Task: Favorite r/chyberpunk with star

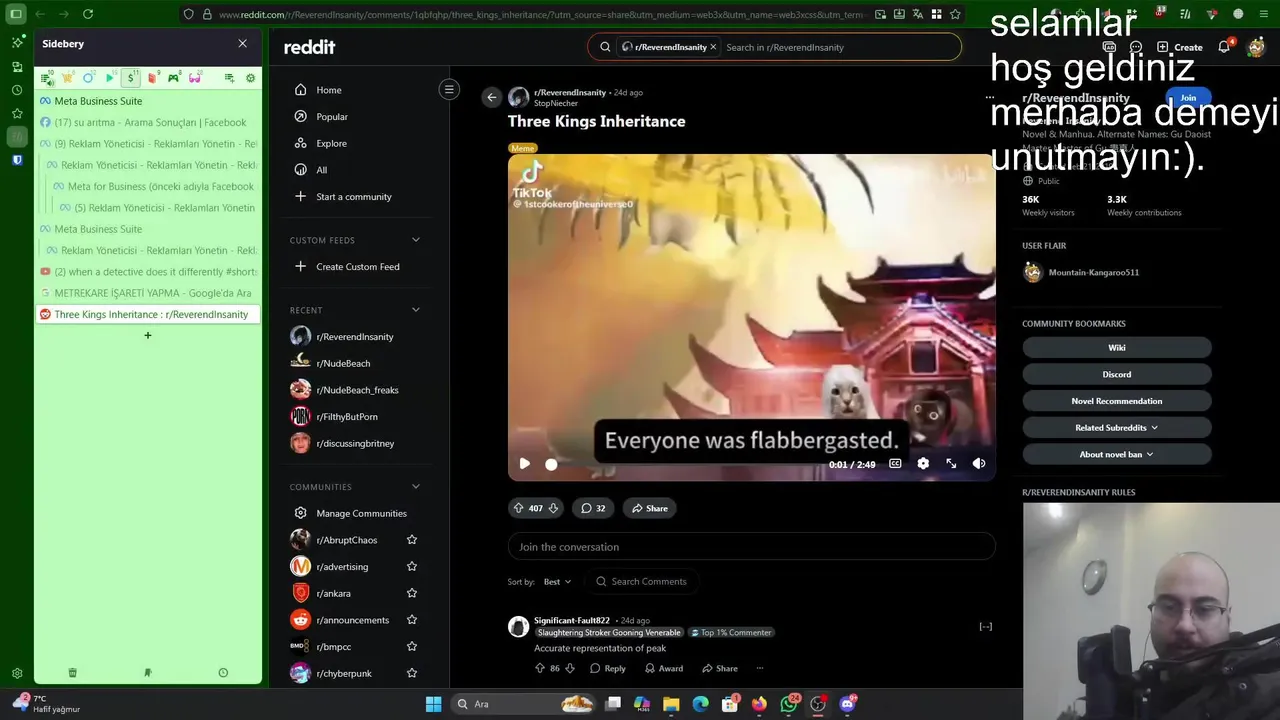Action: coord(412,673)
